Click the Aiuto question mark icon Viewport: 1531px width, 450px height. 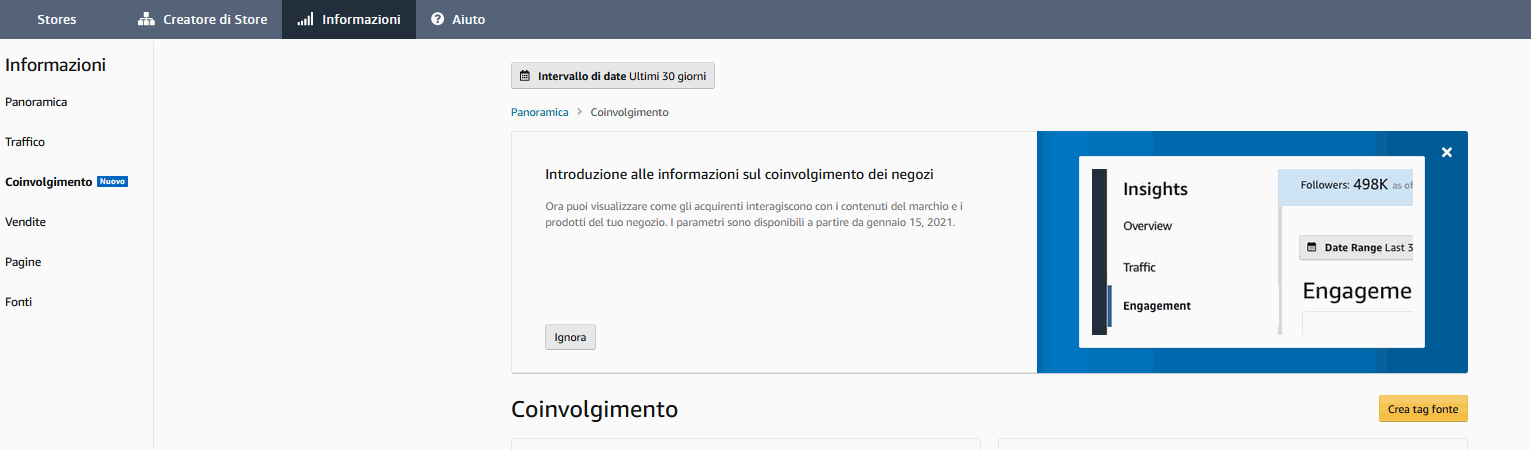click(437, 19)
